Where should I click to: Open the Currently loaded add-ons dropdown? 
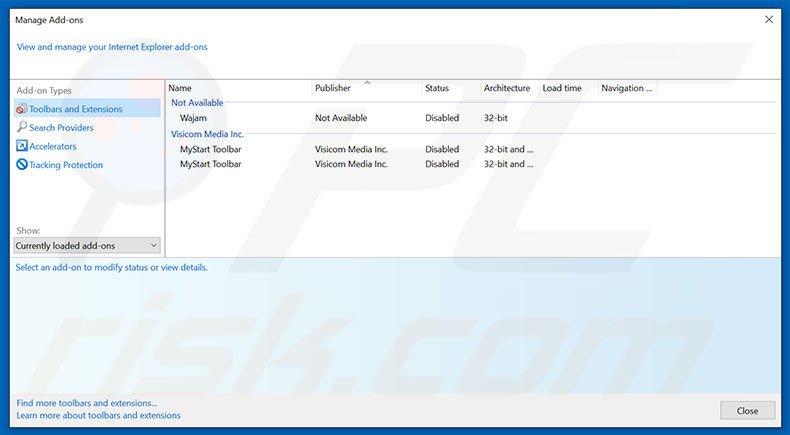87,245
